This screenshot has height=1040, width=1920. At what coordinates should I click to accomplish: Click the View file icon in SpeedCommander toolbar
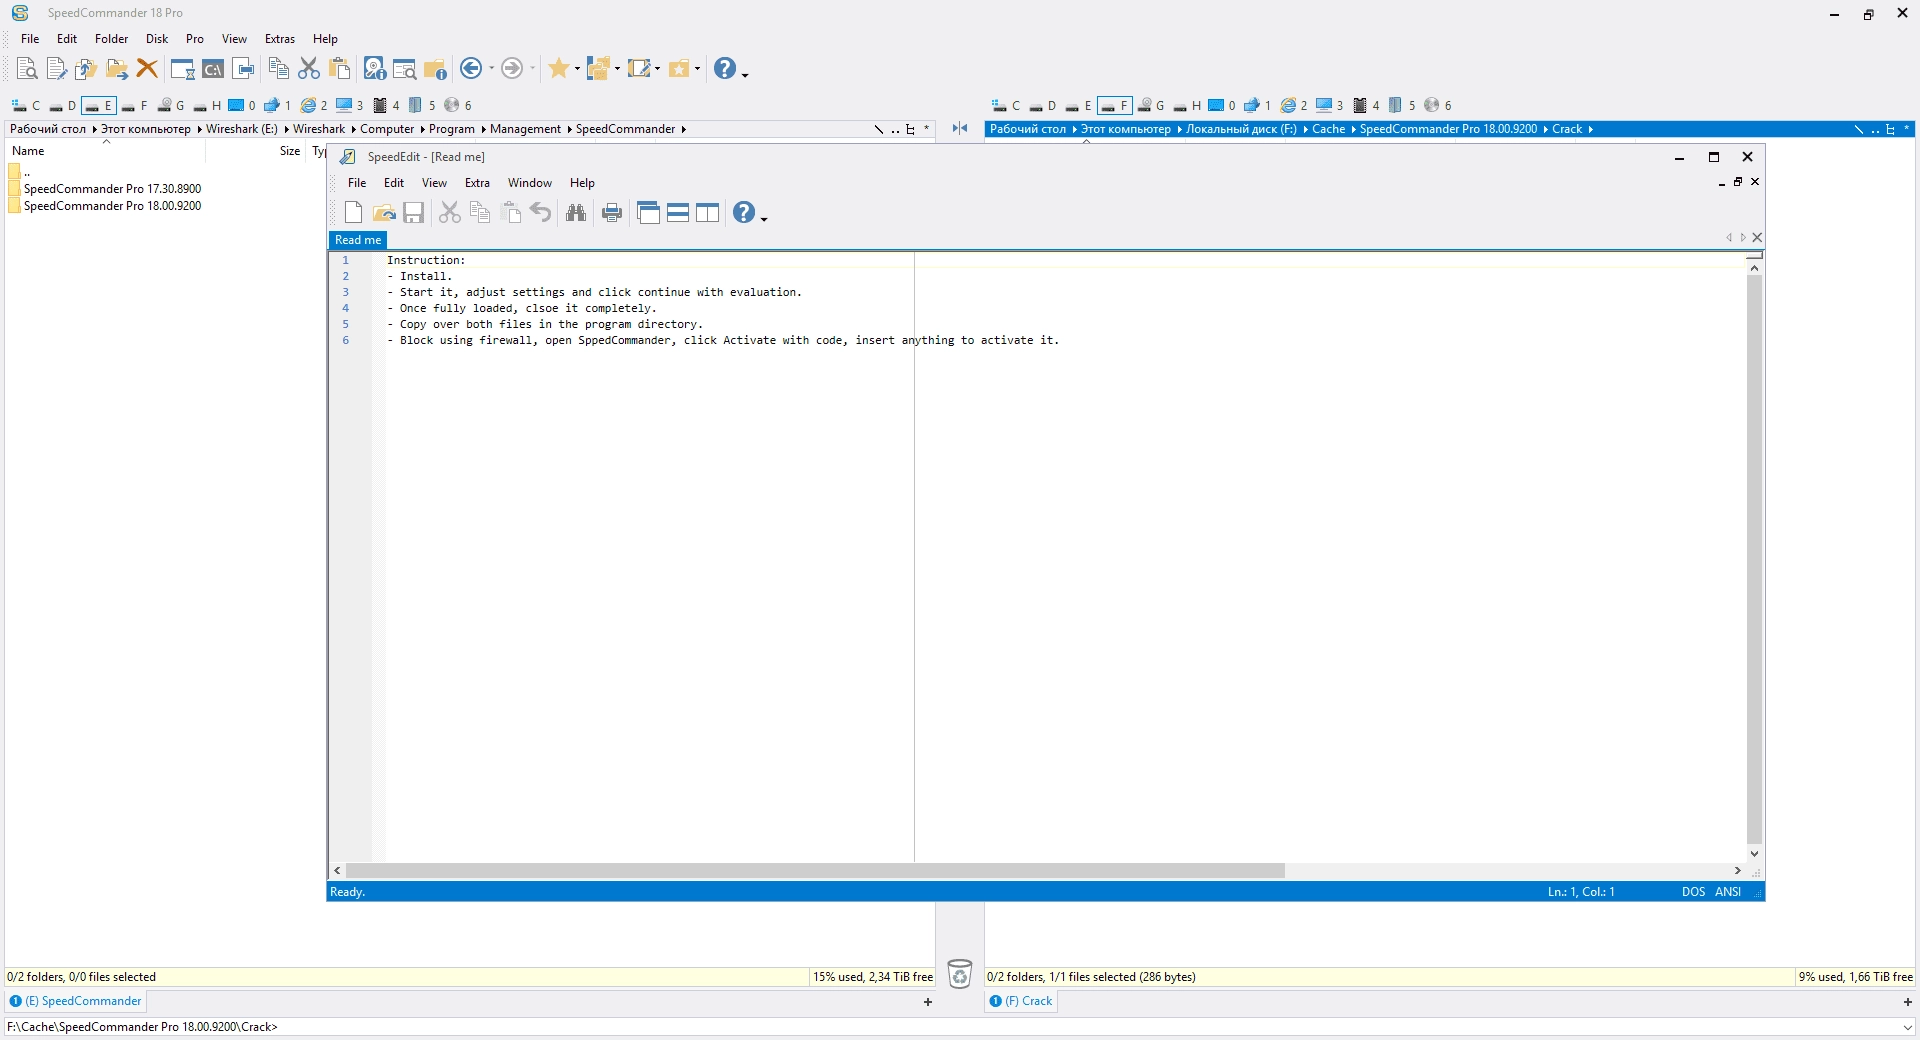(27, 68)
